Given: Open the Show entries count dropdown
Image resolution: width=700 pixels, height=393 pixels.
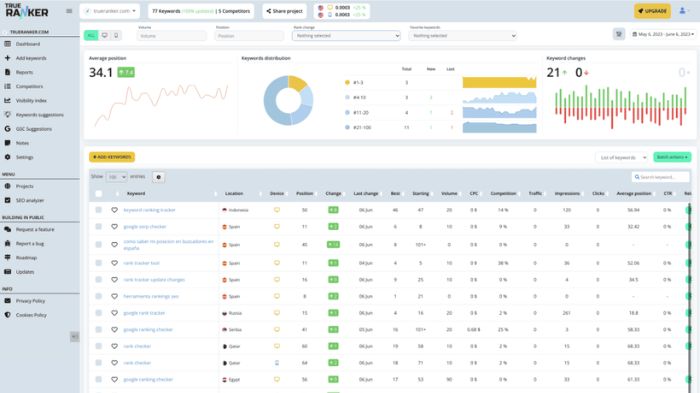Looking at the screenshot, I should tap(117, 177).
